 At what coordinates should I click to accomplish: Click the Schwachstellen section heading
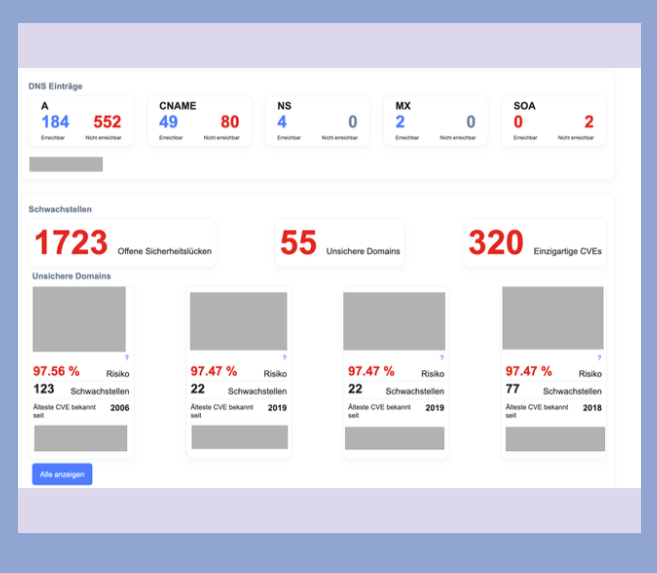[x=60, y=209]
